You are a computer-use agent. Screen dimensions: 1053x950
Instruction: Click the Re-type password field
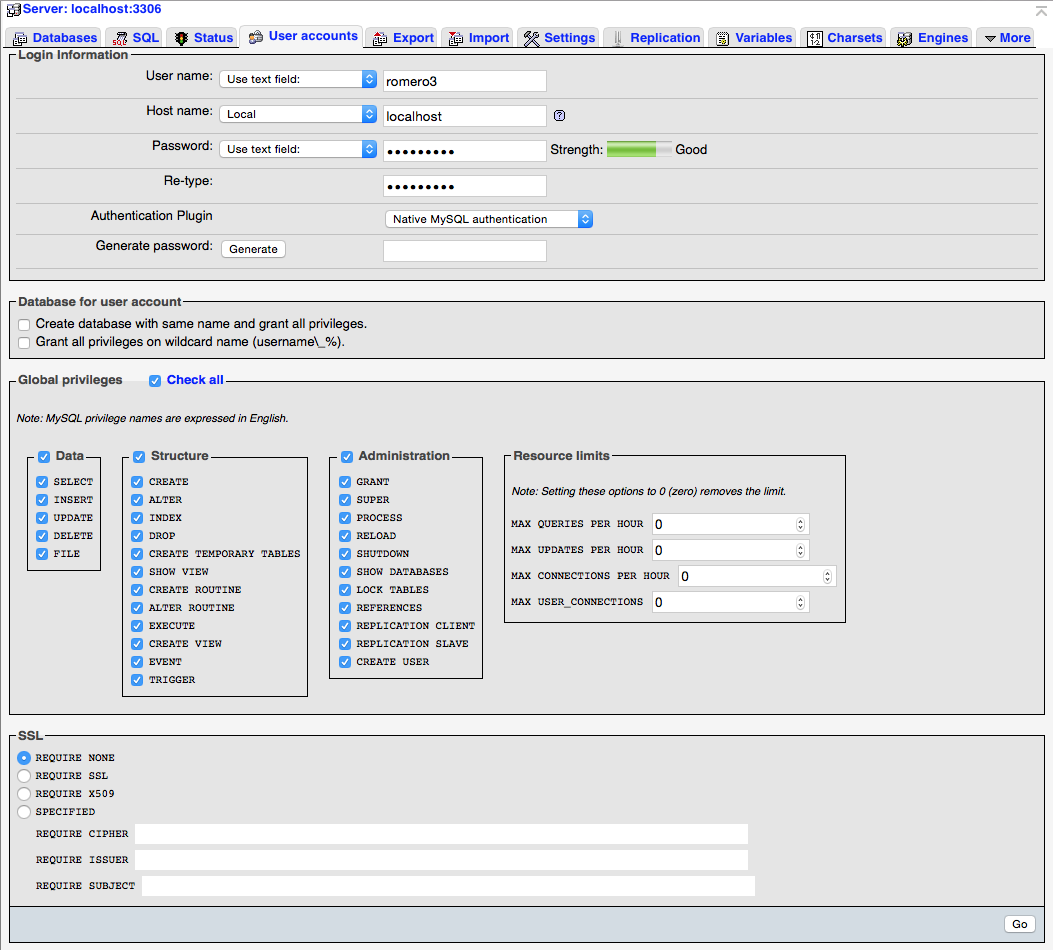(464, 185)
